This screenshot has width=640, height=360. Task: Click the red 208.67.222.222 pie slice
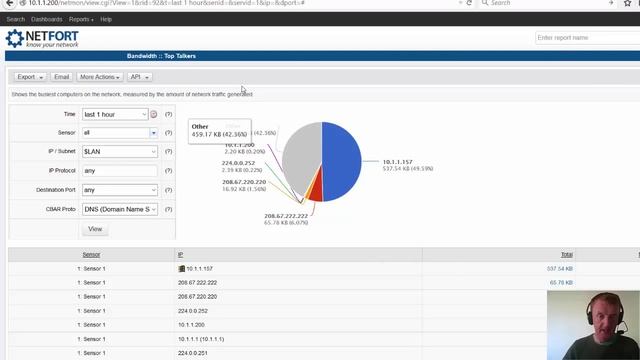316,191
